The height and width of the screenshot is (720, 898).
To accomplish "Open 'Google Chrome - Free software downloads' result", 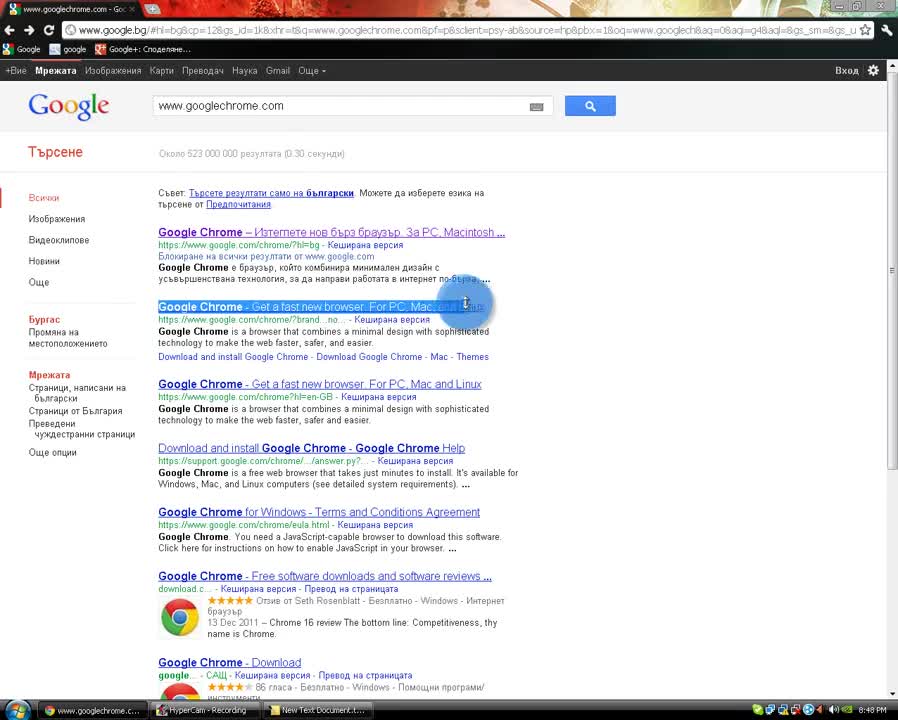I will click(325, 576).
